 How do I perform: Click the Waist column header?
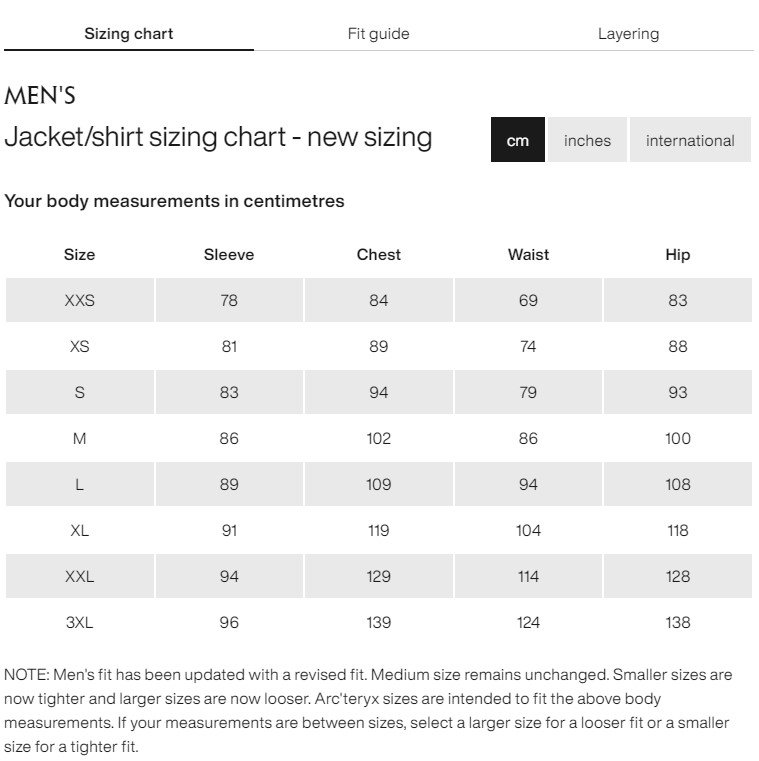(528, 255)
